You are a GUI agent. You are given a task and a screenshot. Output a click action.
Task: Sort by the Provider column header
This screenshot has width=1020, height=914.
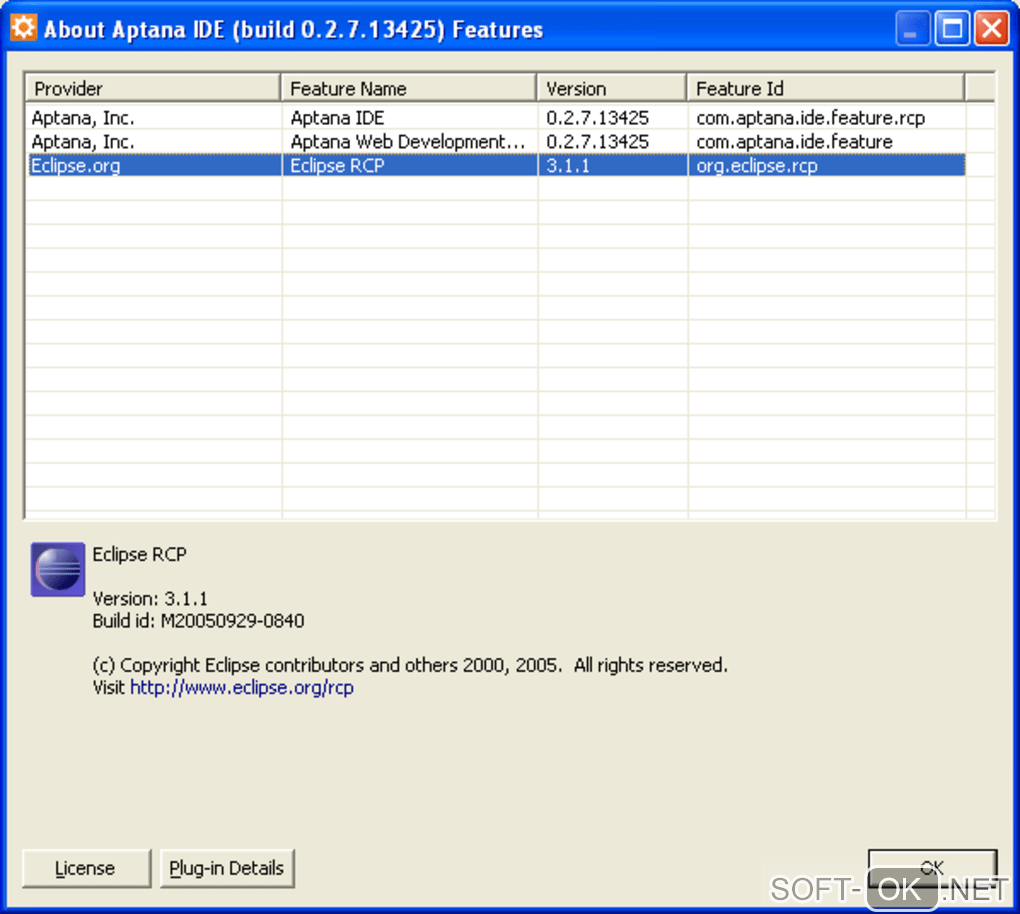click(153, 88)
